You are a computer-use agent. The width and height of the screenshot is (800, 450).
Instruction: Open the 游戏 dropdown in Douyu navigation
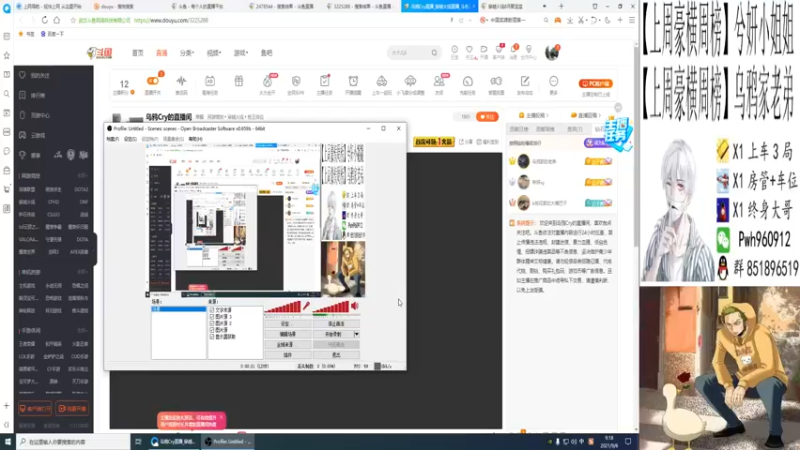coord(241,53)
